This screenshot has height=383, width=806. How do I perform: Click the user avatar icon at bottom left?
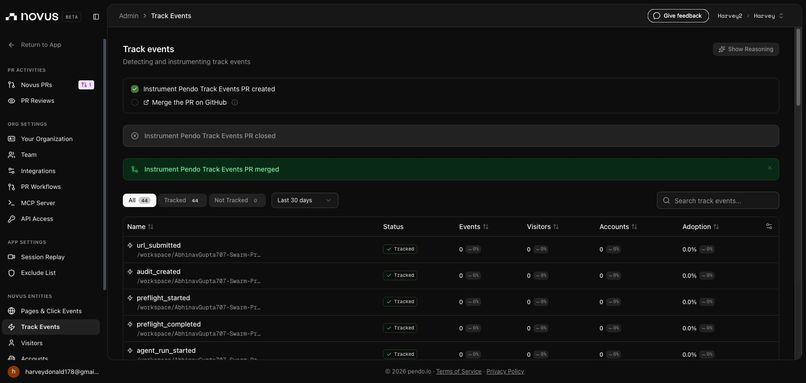(14, 372)
